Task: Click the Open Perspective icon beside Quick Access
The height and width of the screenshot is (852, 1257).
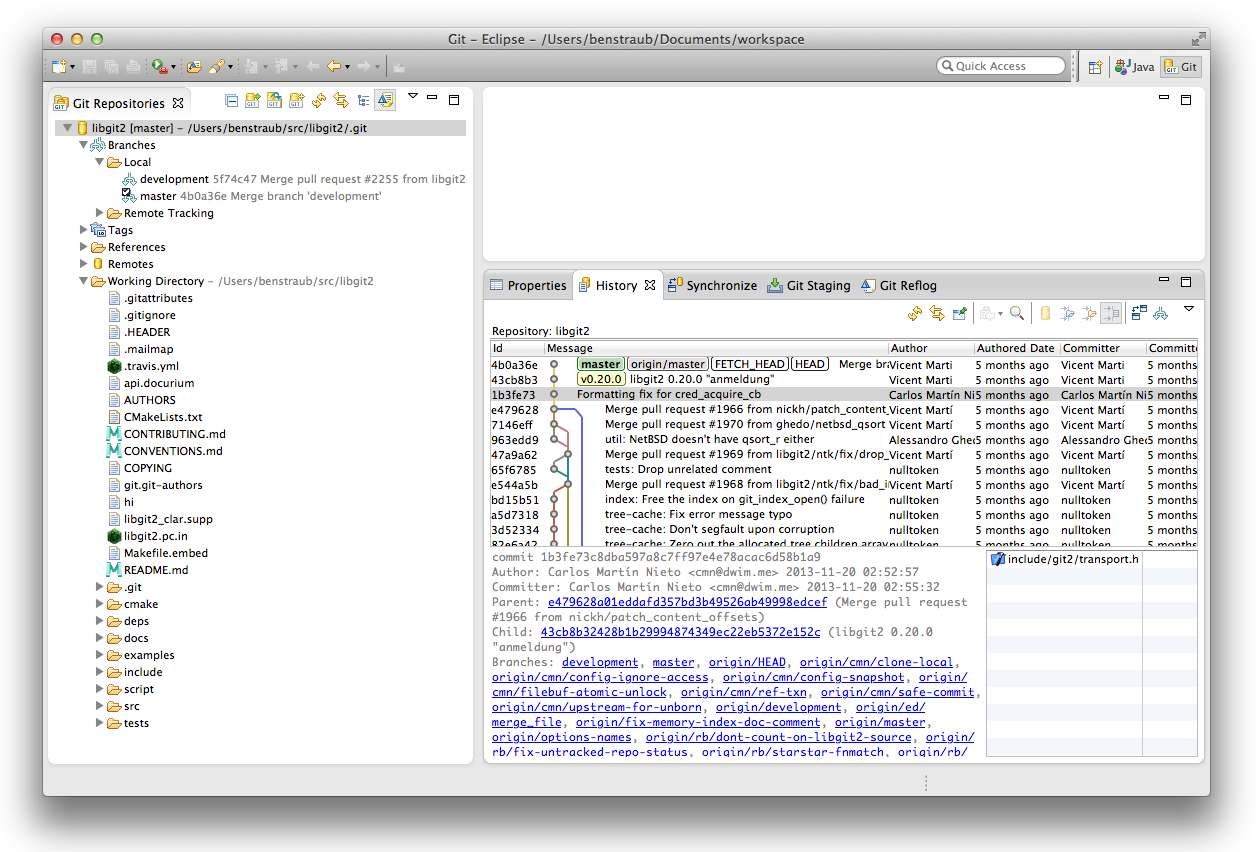Action: click(x=1095, y=67)
